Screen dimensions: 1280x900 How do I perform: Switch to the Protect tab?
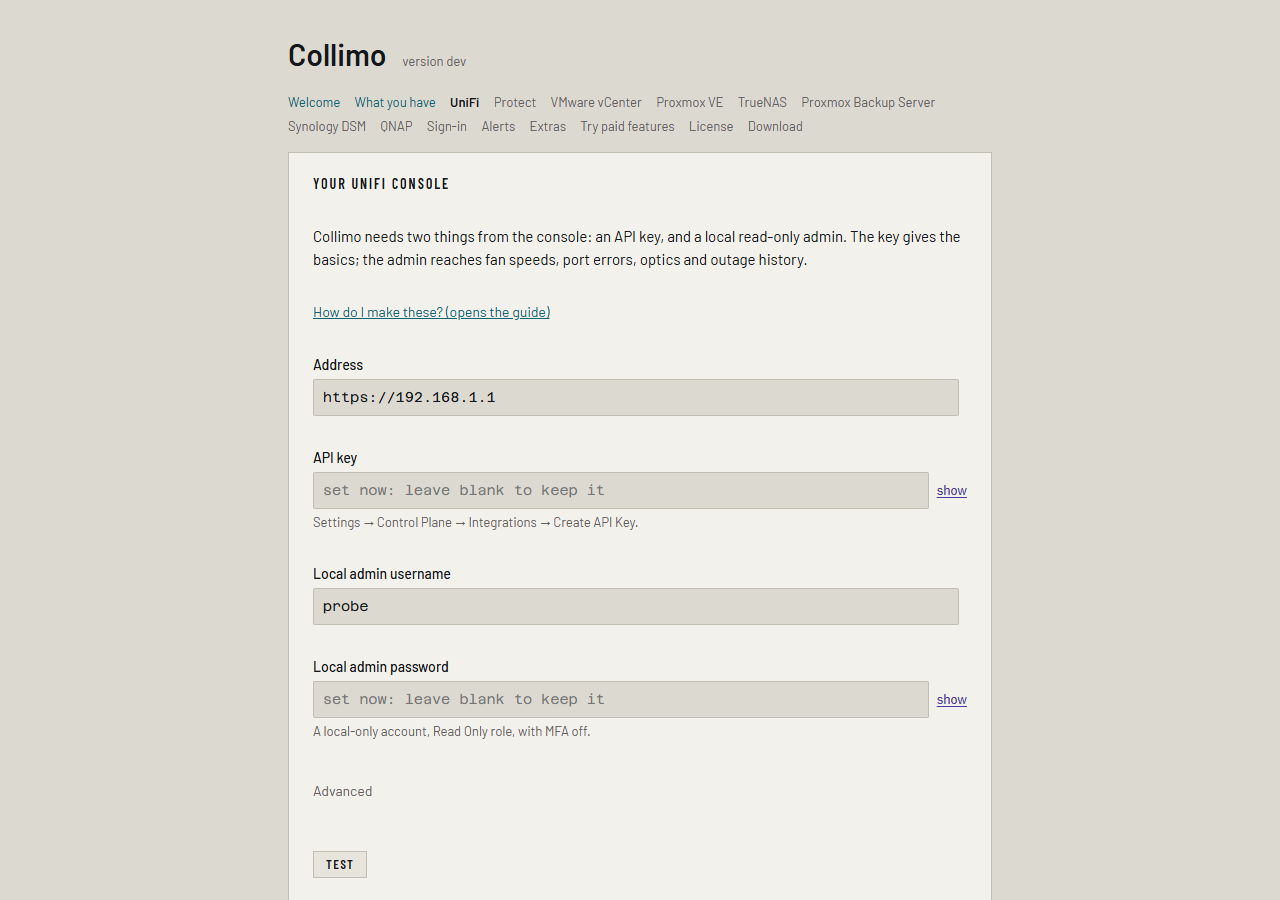pyautogui.click(x=515, y=102)
